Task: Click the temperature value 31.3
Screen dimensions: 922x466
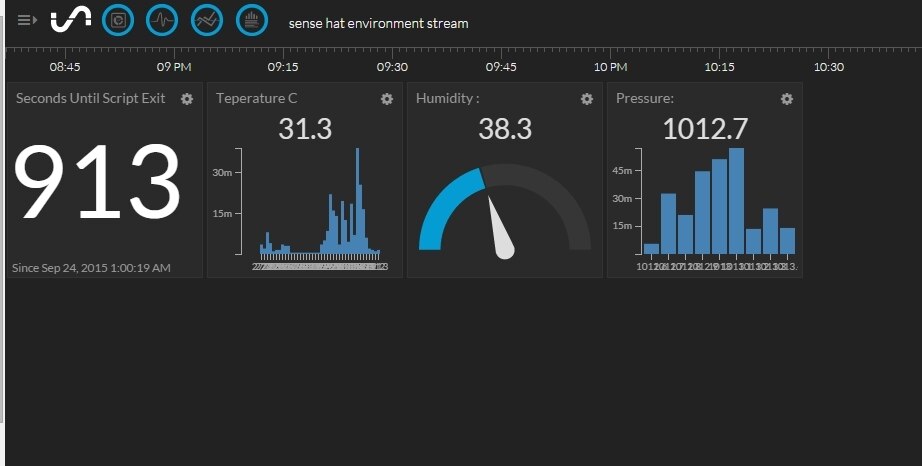Action: [x=305, y=129]
